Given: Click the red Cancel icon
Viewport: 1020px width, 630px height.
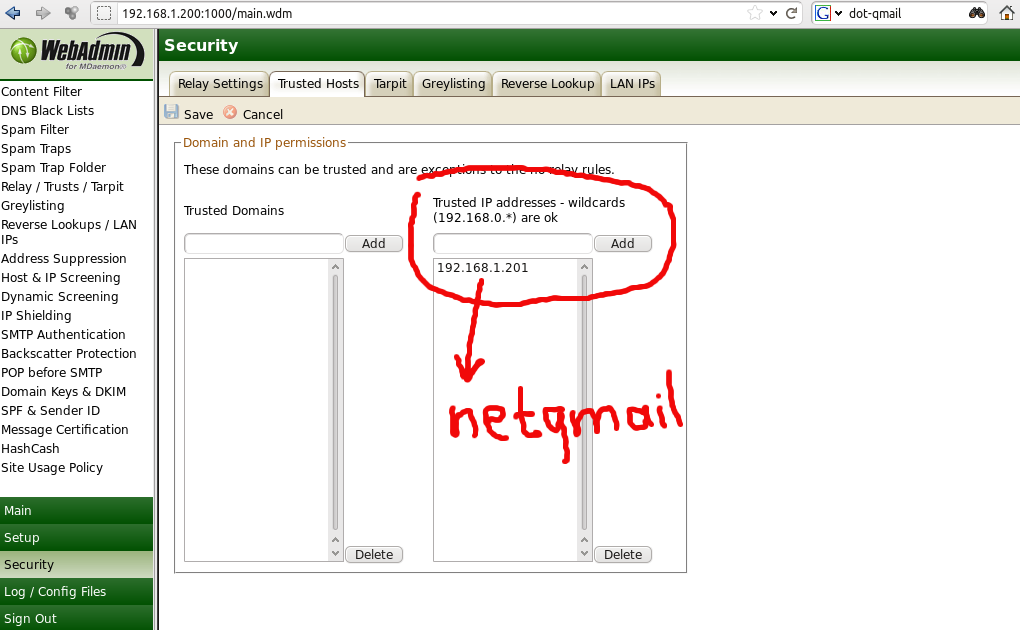Looking at the screenshot, I should 231,113.
